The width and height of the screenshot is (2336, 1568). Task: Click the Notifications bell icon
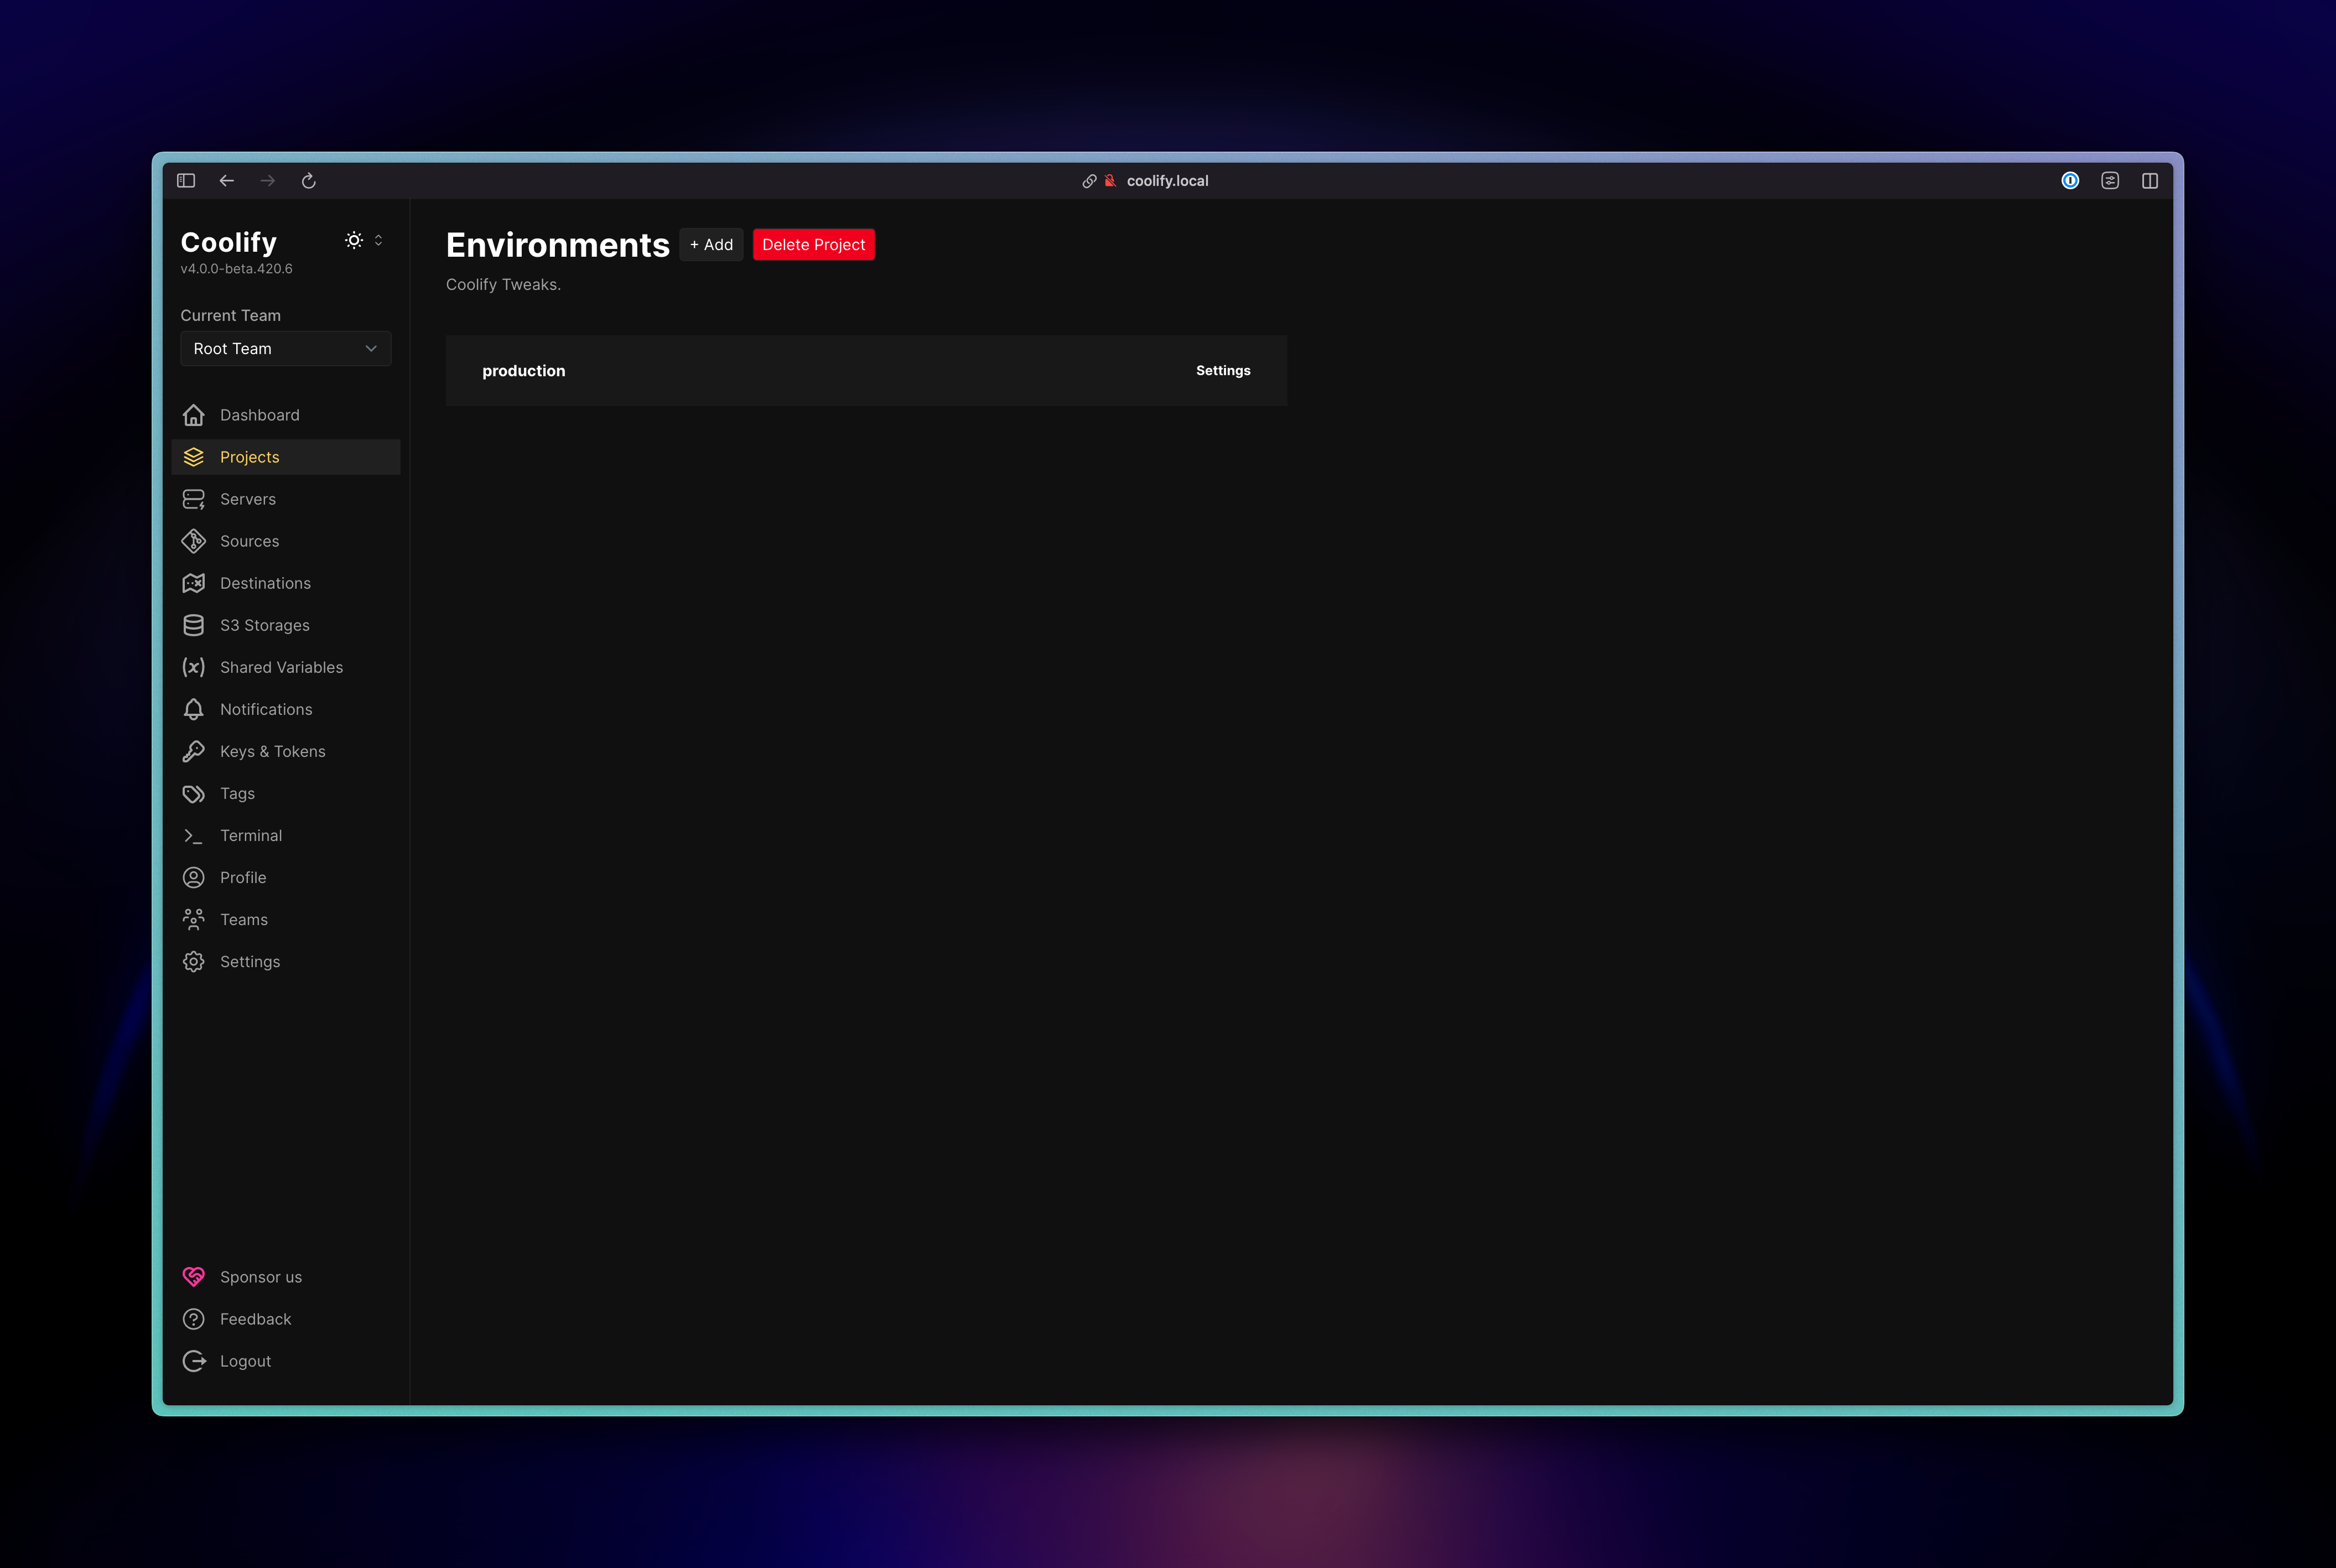click(193, 709)
